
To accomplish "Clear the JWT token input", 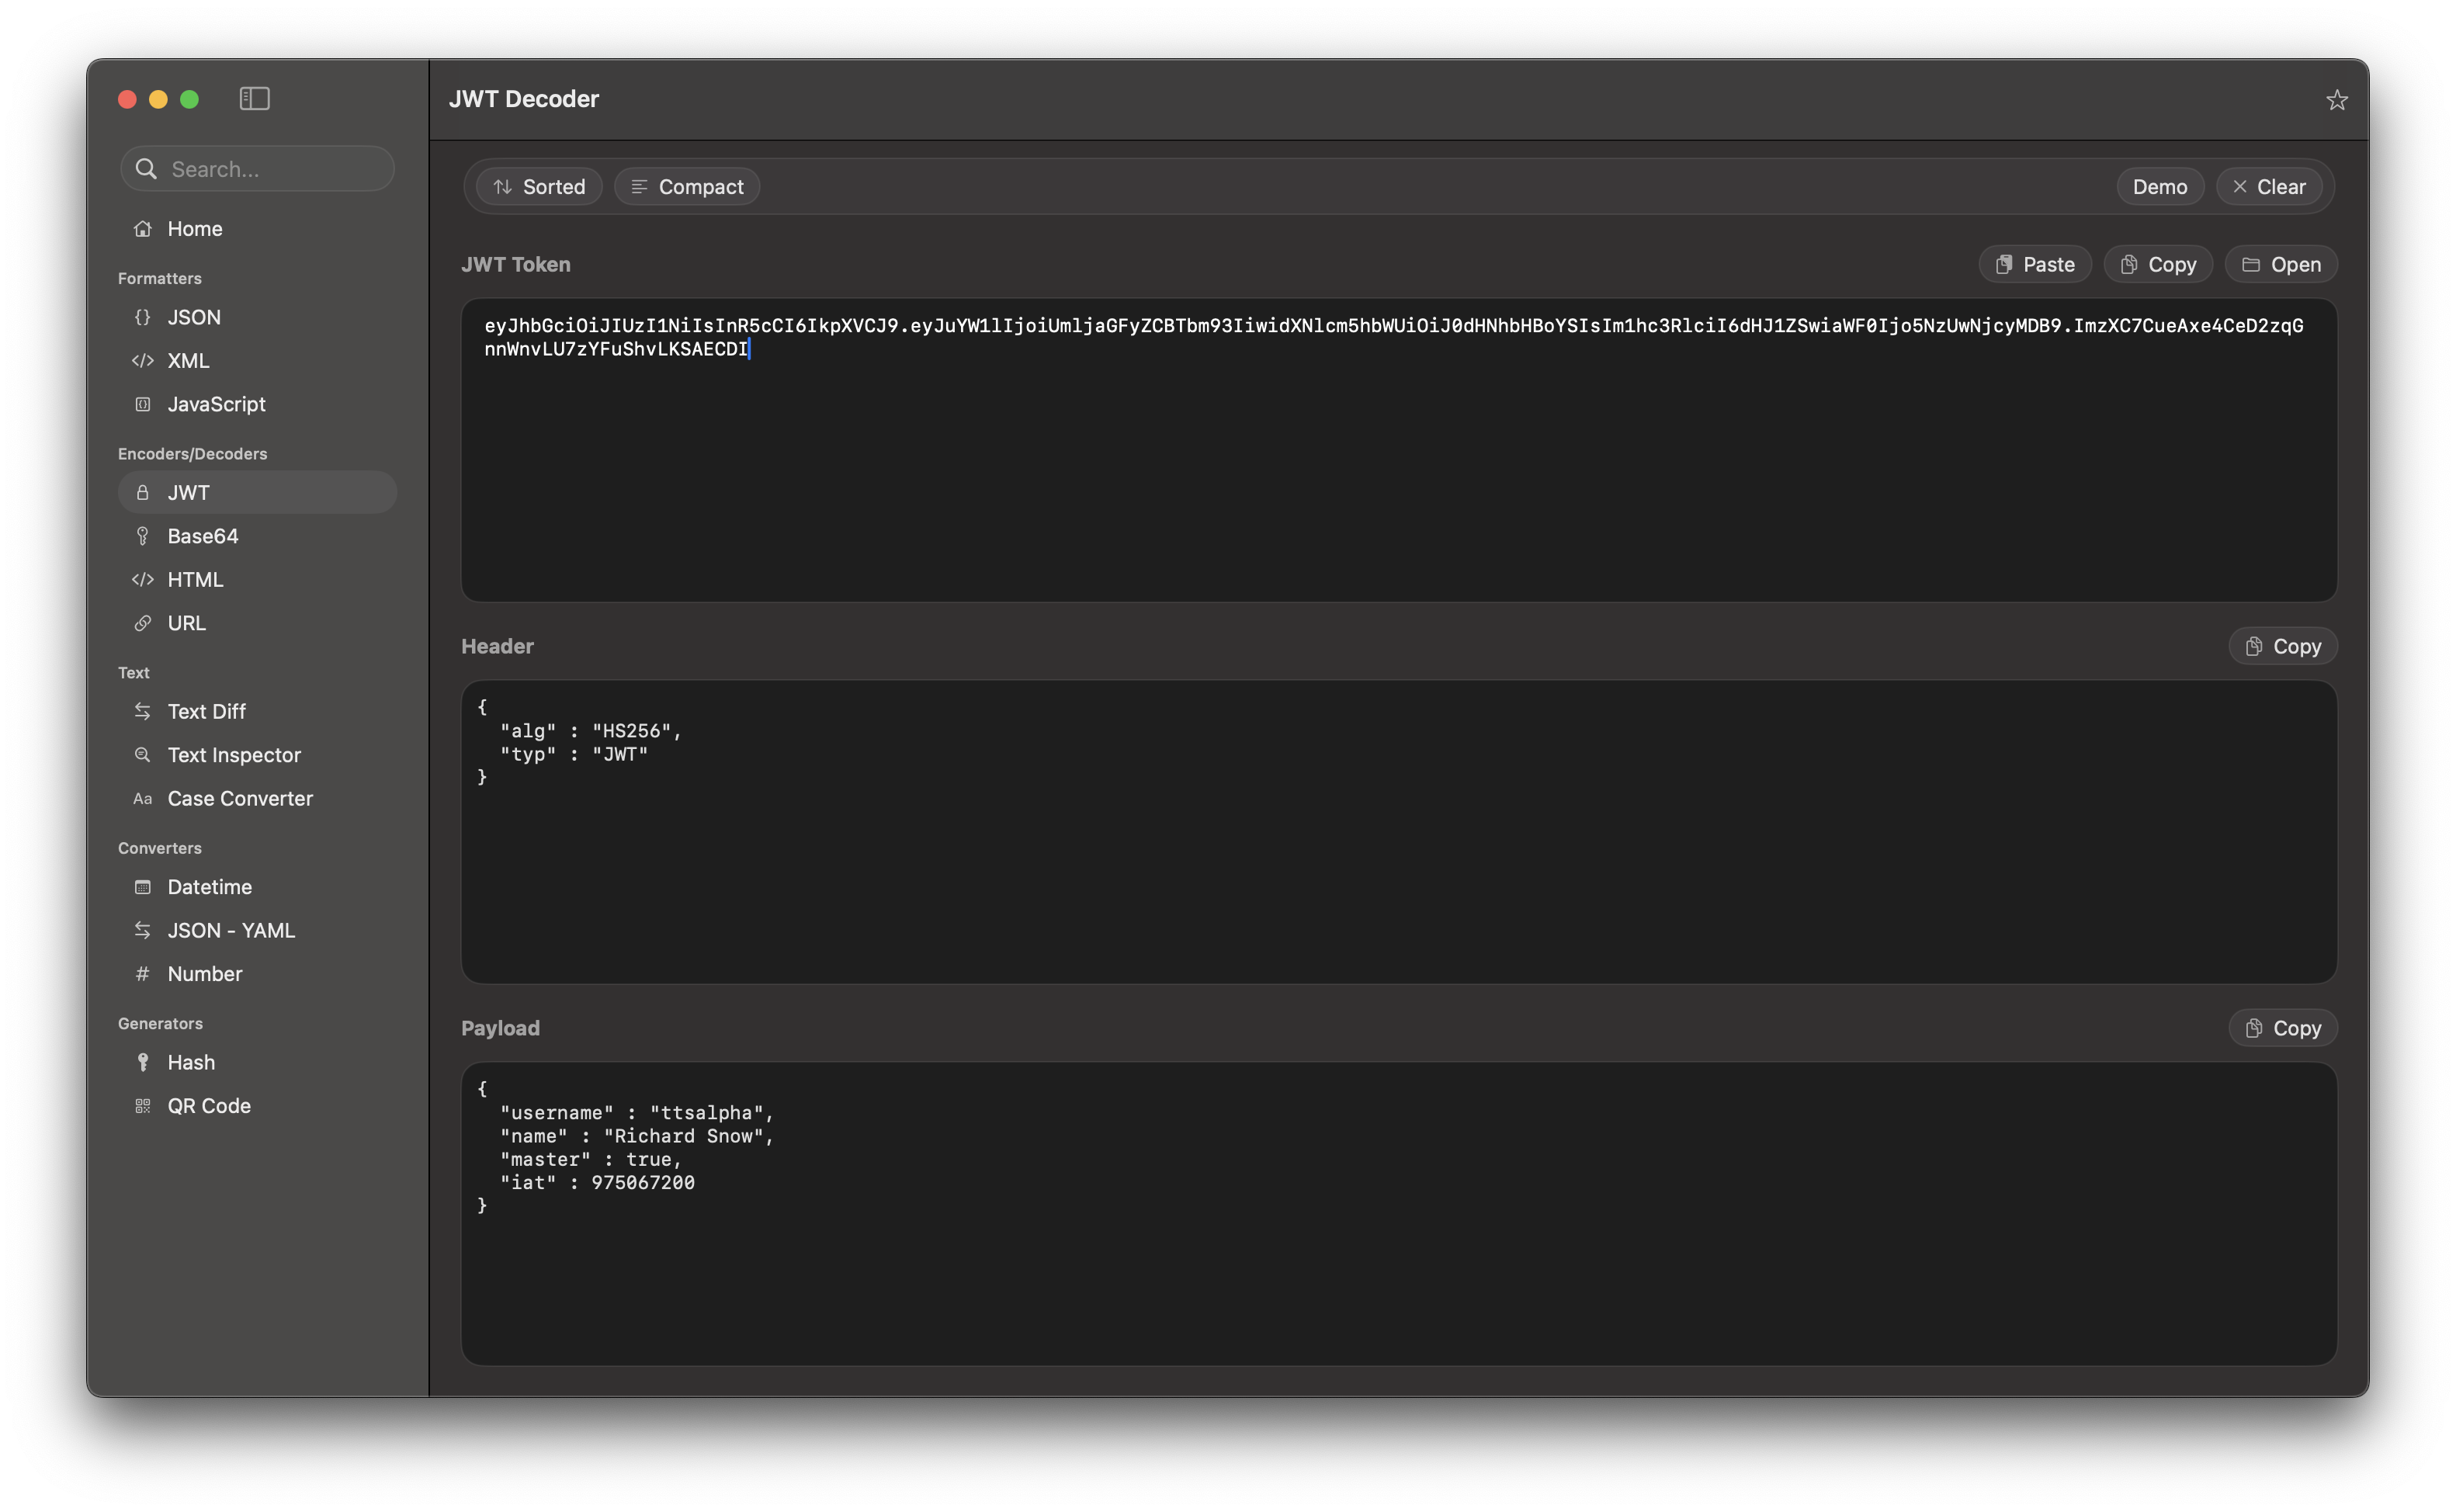I will 2268,187.
